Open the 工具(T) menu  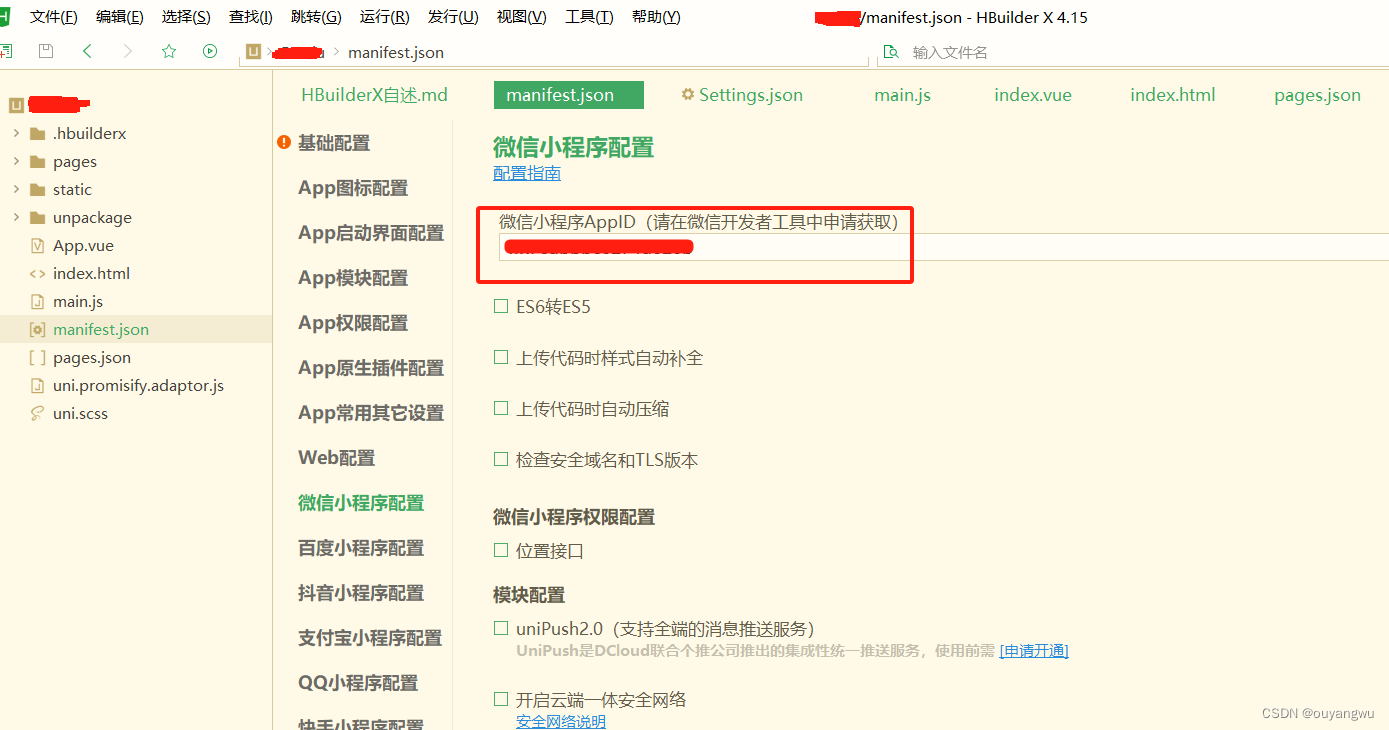click(589, 17)
